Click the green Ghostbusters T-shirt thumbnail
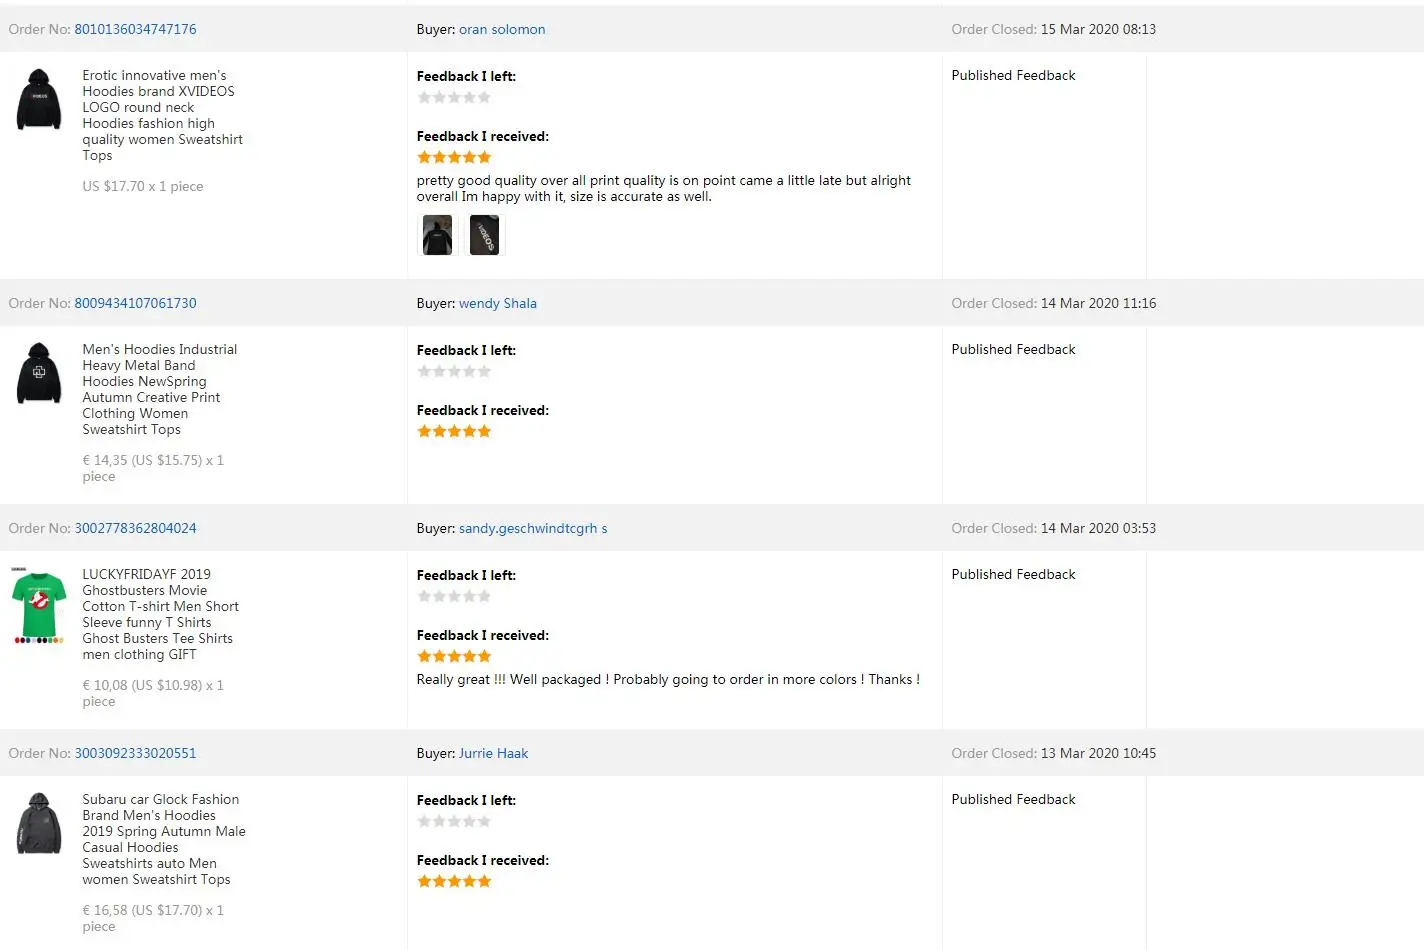Image resolution: width=1424 pixels, height=950 pixels. click(x=39, y=606)
